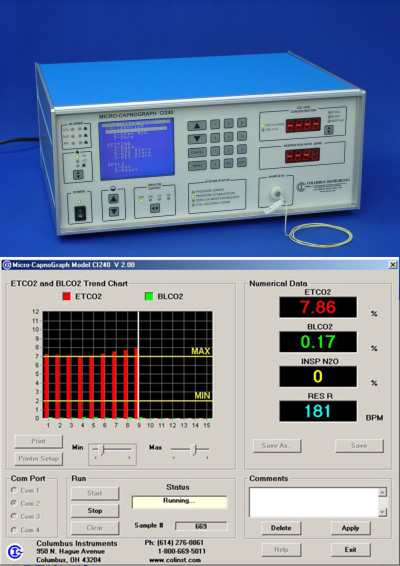400x566 pixels.
Task: Click the white cursor line at sample 9
Action: point(138,365)
